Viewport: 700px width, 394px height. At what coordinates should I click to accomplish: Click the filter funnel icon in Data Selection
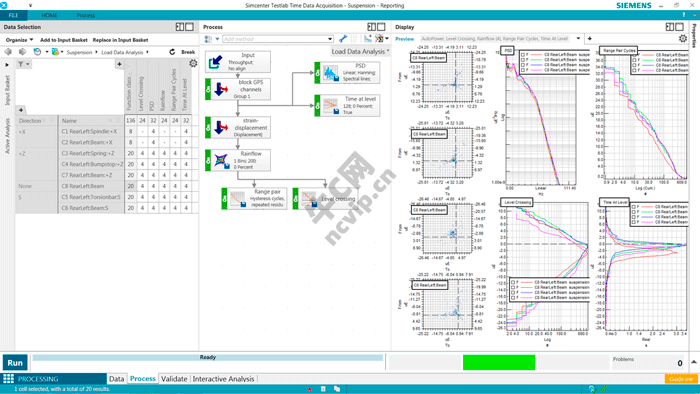click(21, 64)
